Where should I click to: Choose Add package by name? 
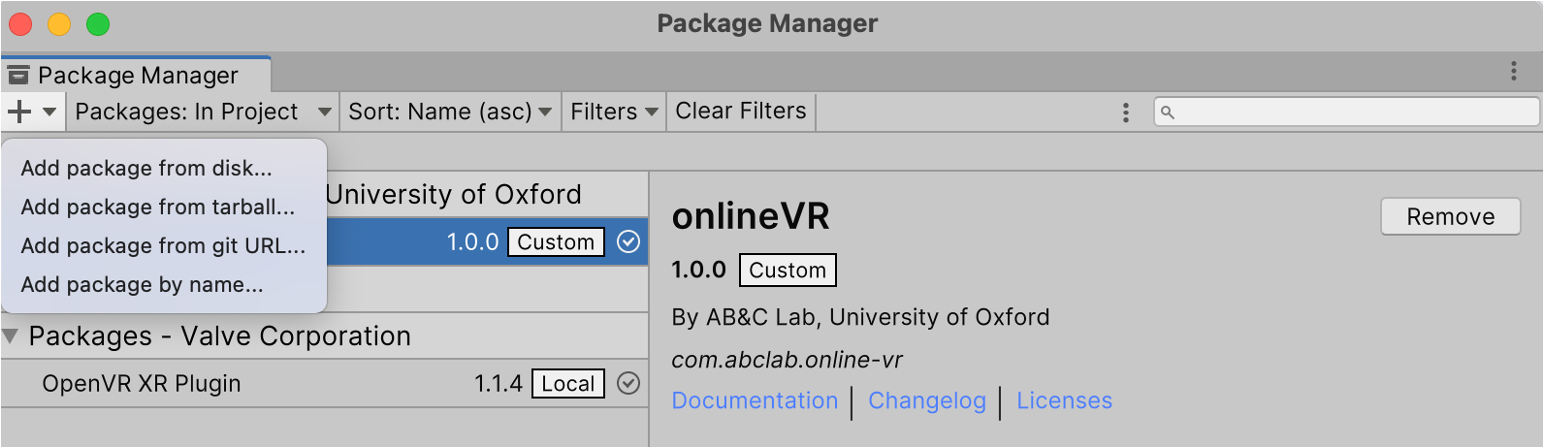click(142, 284)
